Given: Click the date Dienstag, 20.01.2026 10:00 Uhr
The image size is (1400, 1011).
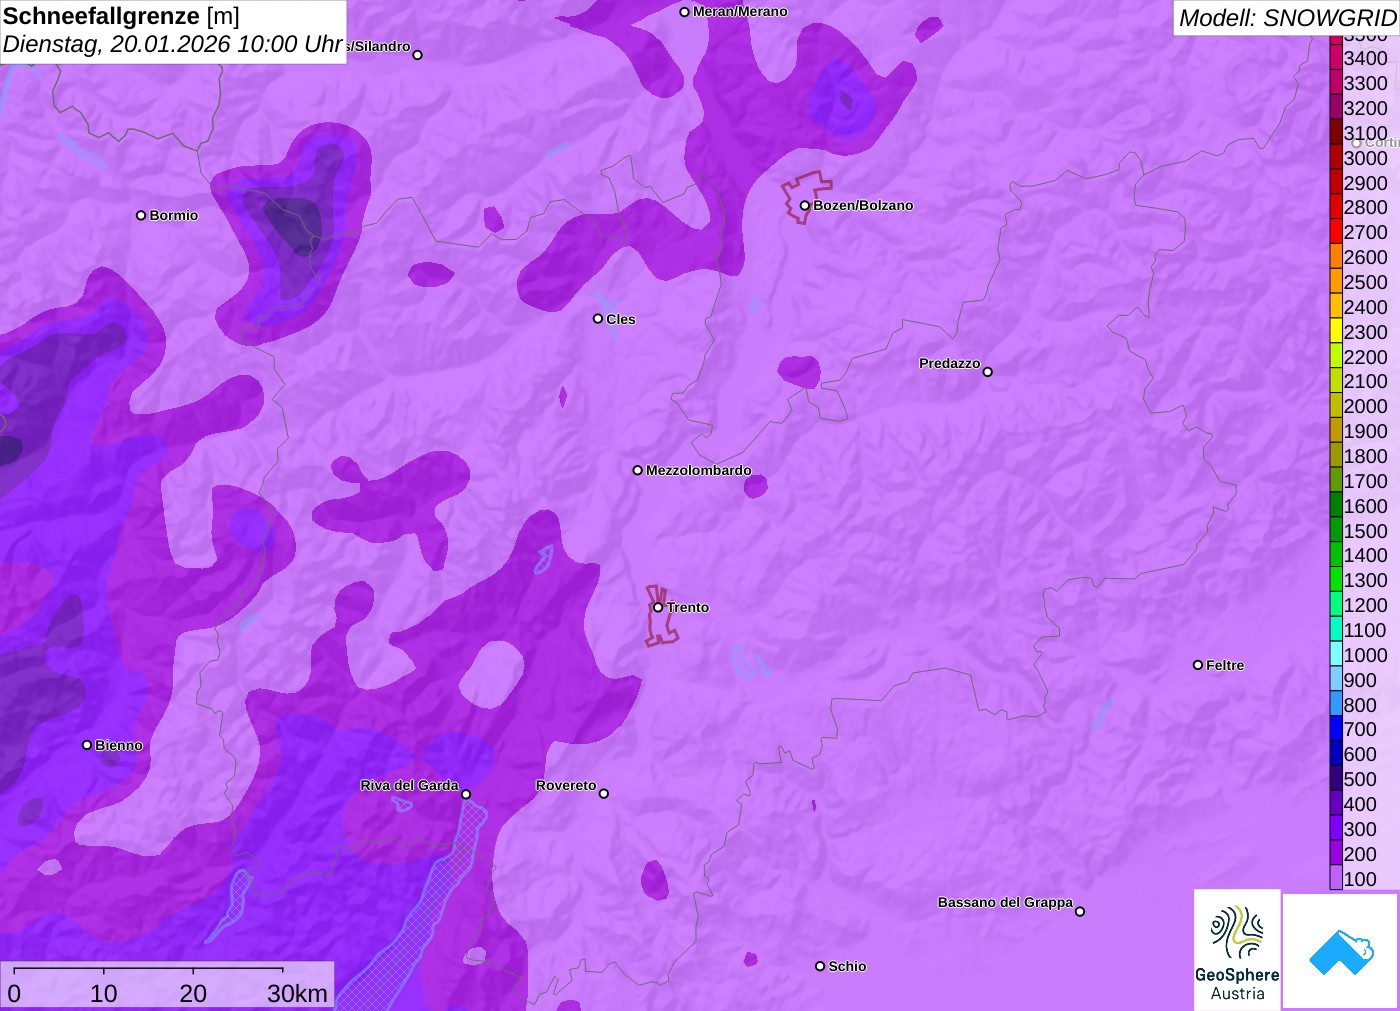Looking at the screenshot, I should click(173, 45).
